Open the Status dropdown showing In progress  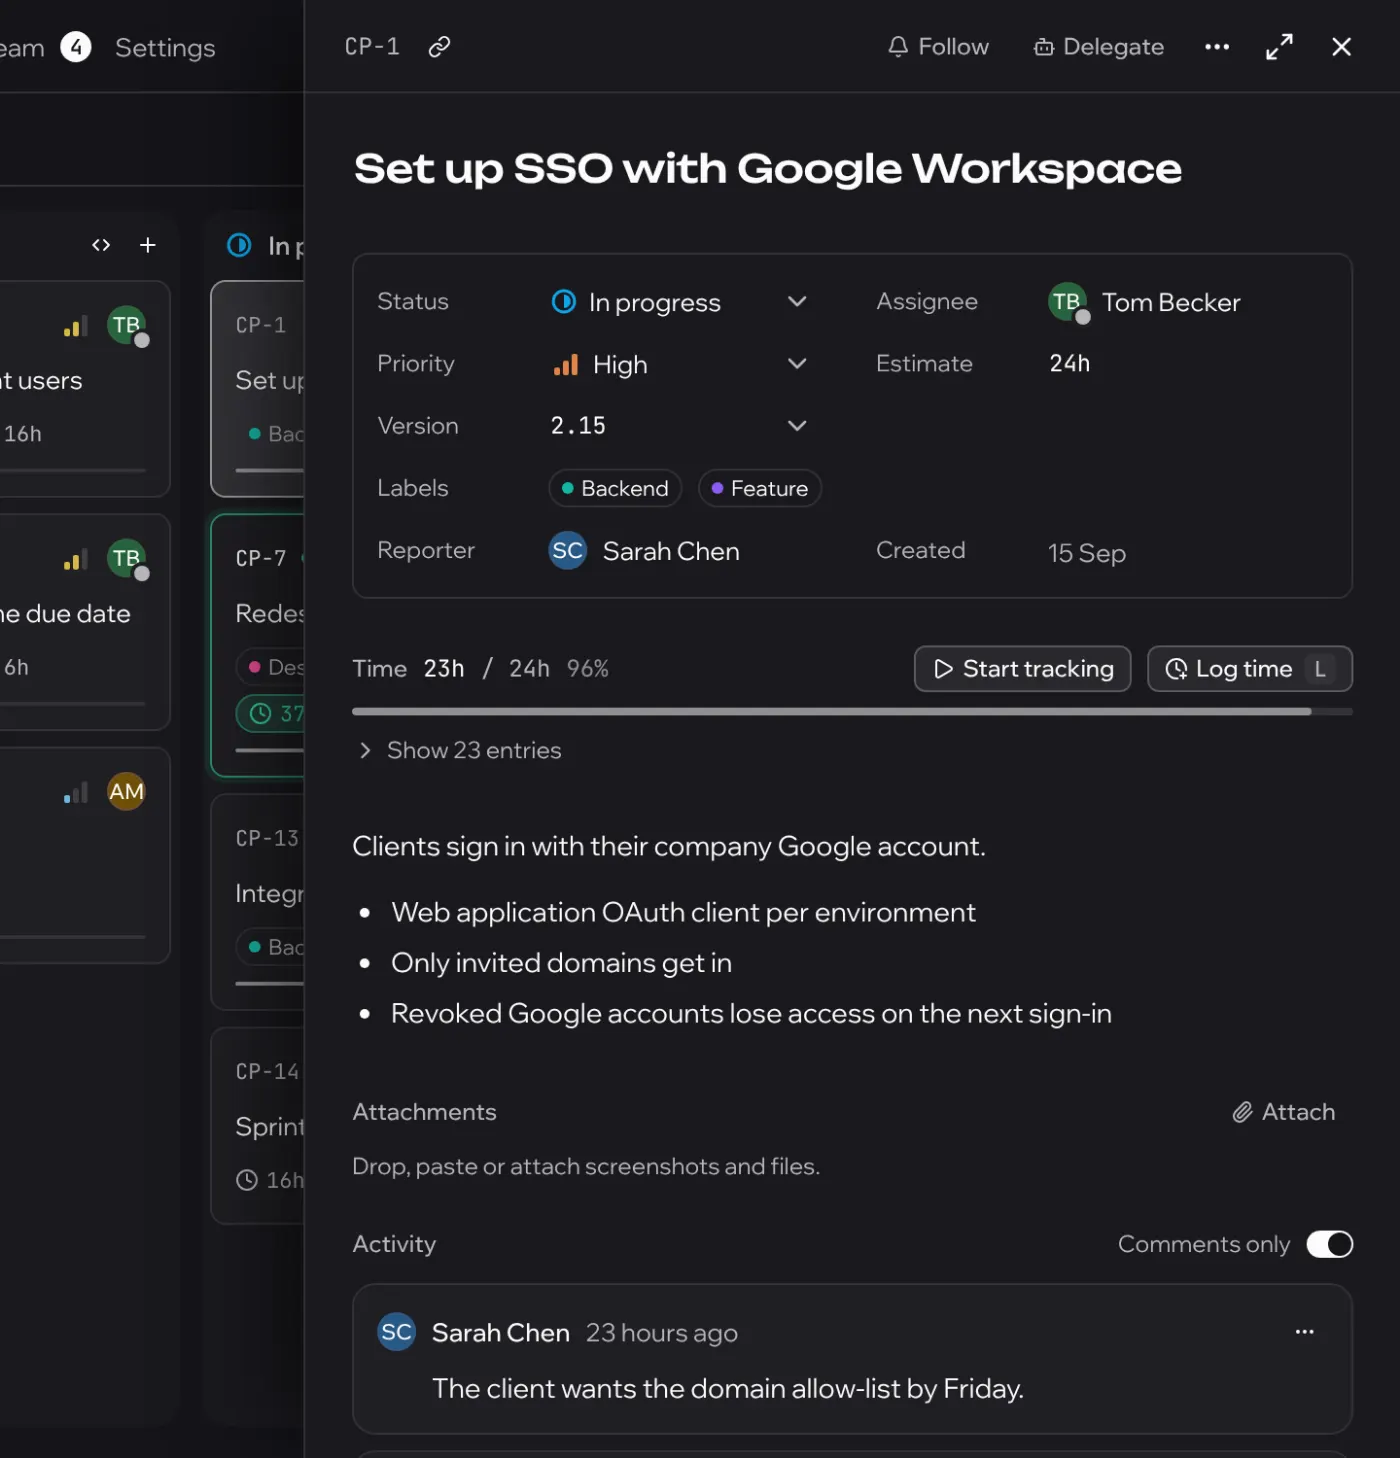click(x=679, y=302)
